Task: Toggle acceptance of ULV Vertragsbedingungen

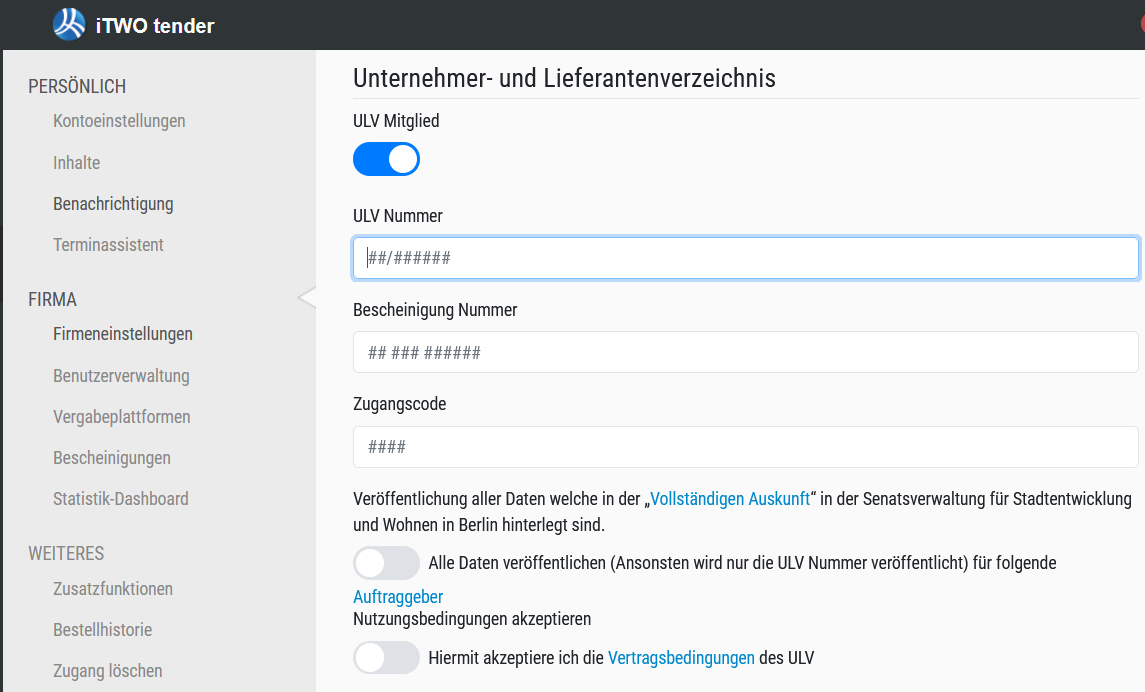Action: (x=386, y=657)
